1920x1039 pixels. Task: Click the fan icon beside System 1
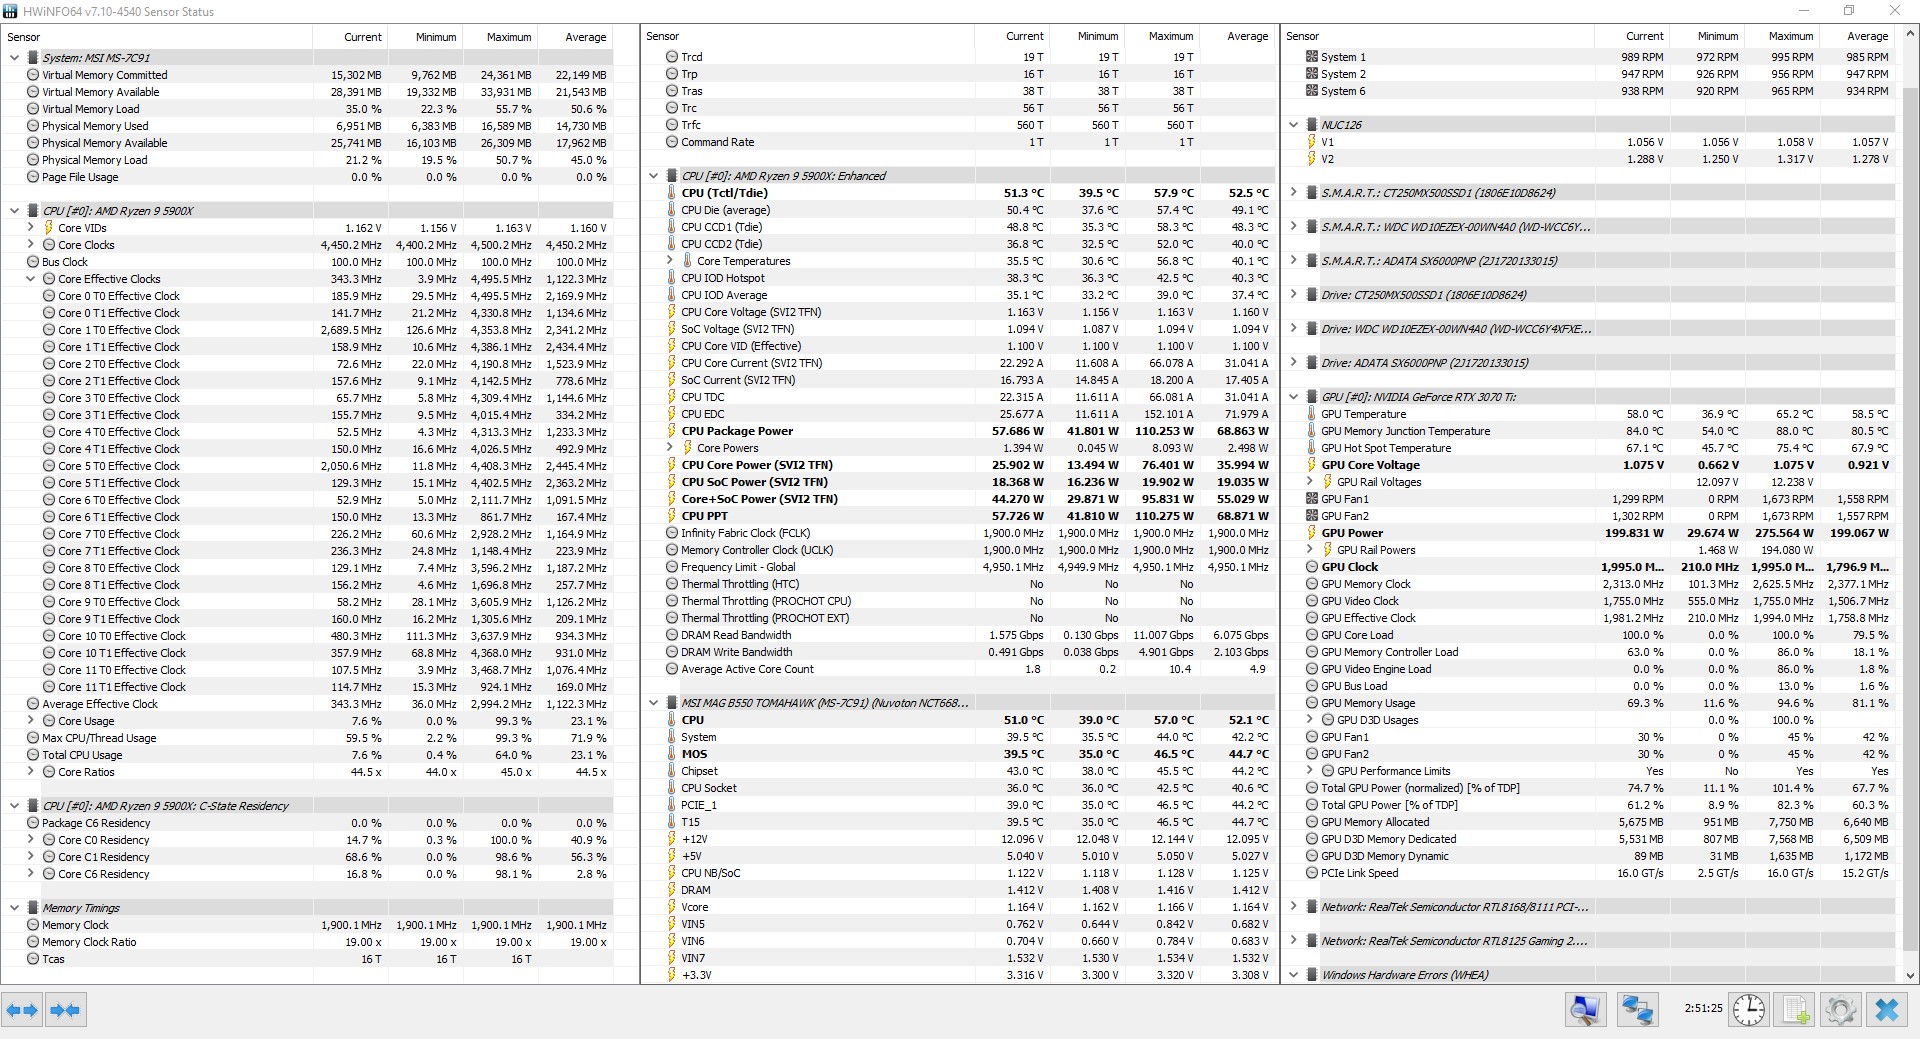pyautogui.click(x=1312, y=57)
